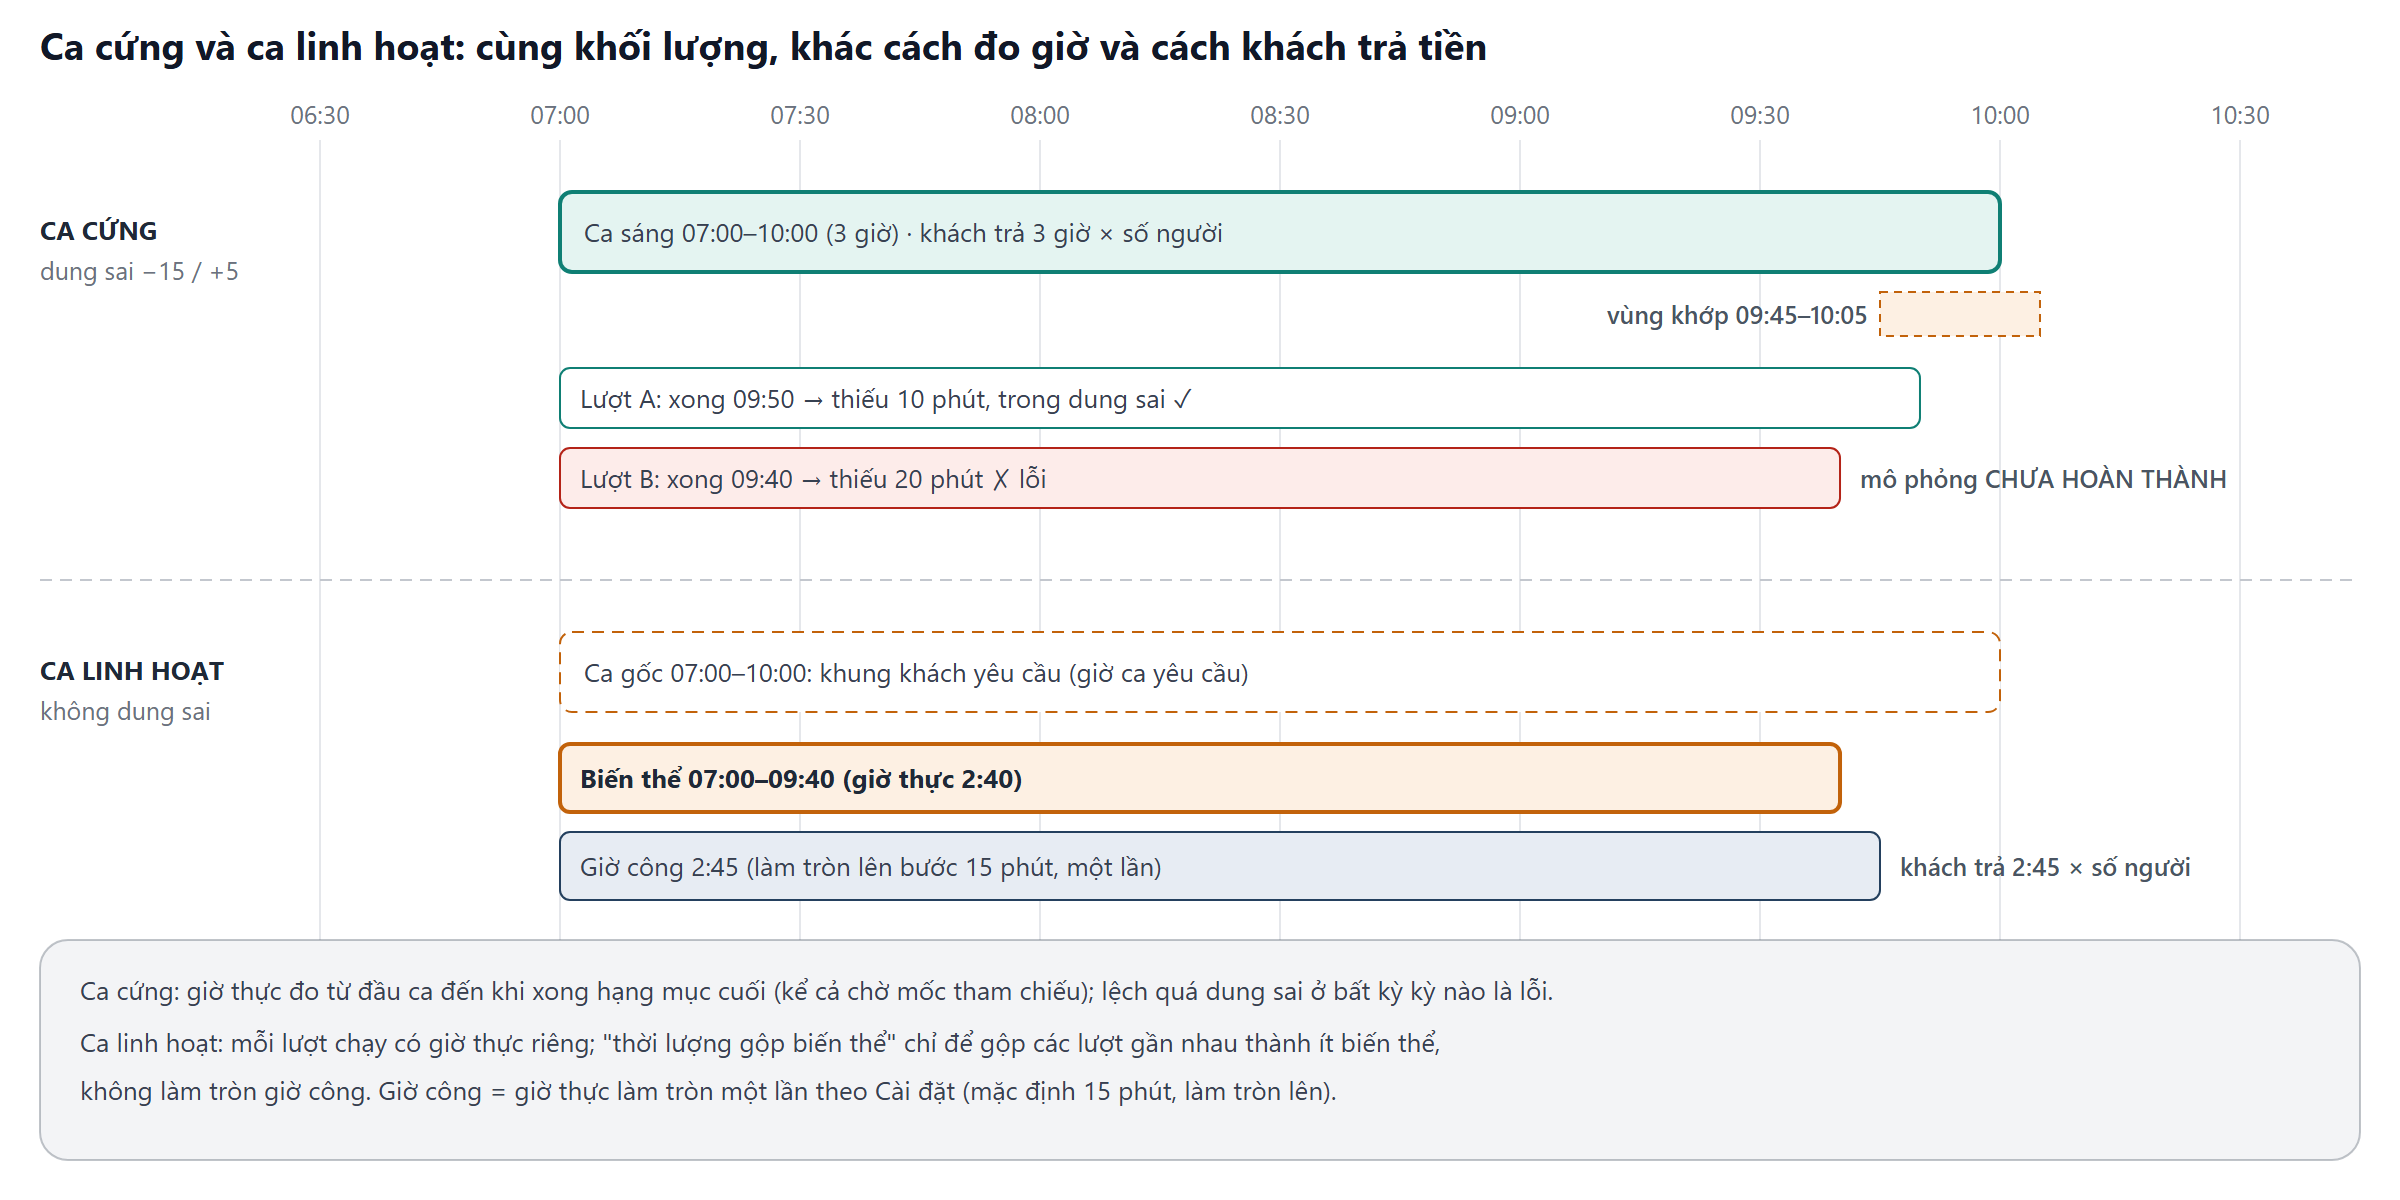2400x1200 pixels.
Task: Click the 09:00 time axis label
Action: coord(1520,115)
